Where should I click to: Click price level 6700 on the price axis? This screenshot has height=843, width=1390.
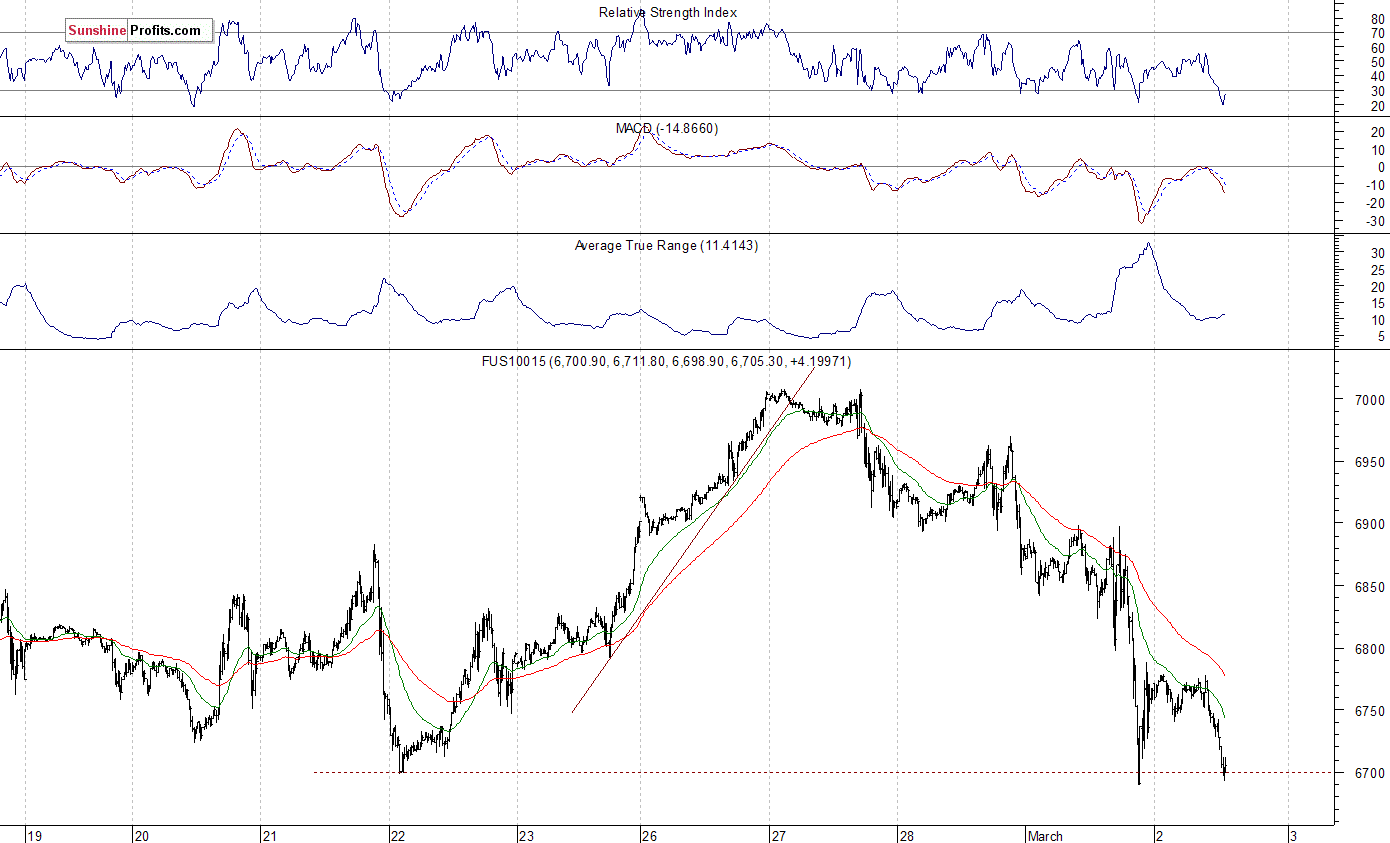(x=1370, y=773)
